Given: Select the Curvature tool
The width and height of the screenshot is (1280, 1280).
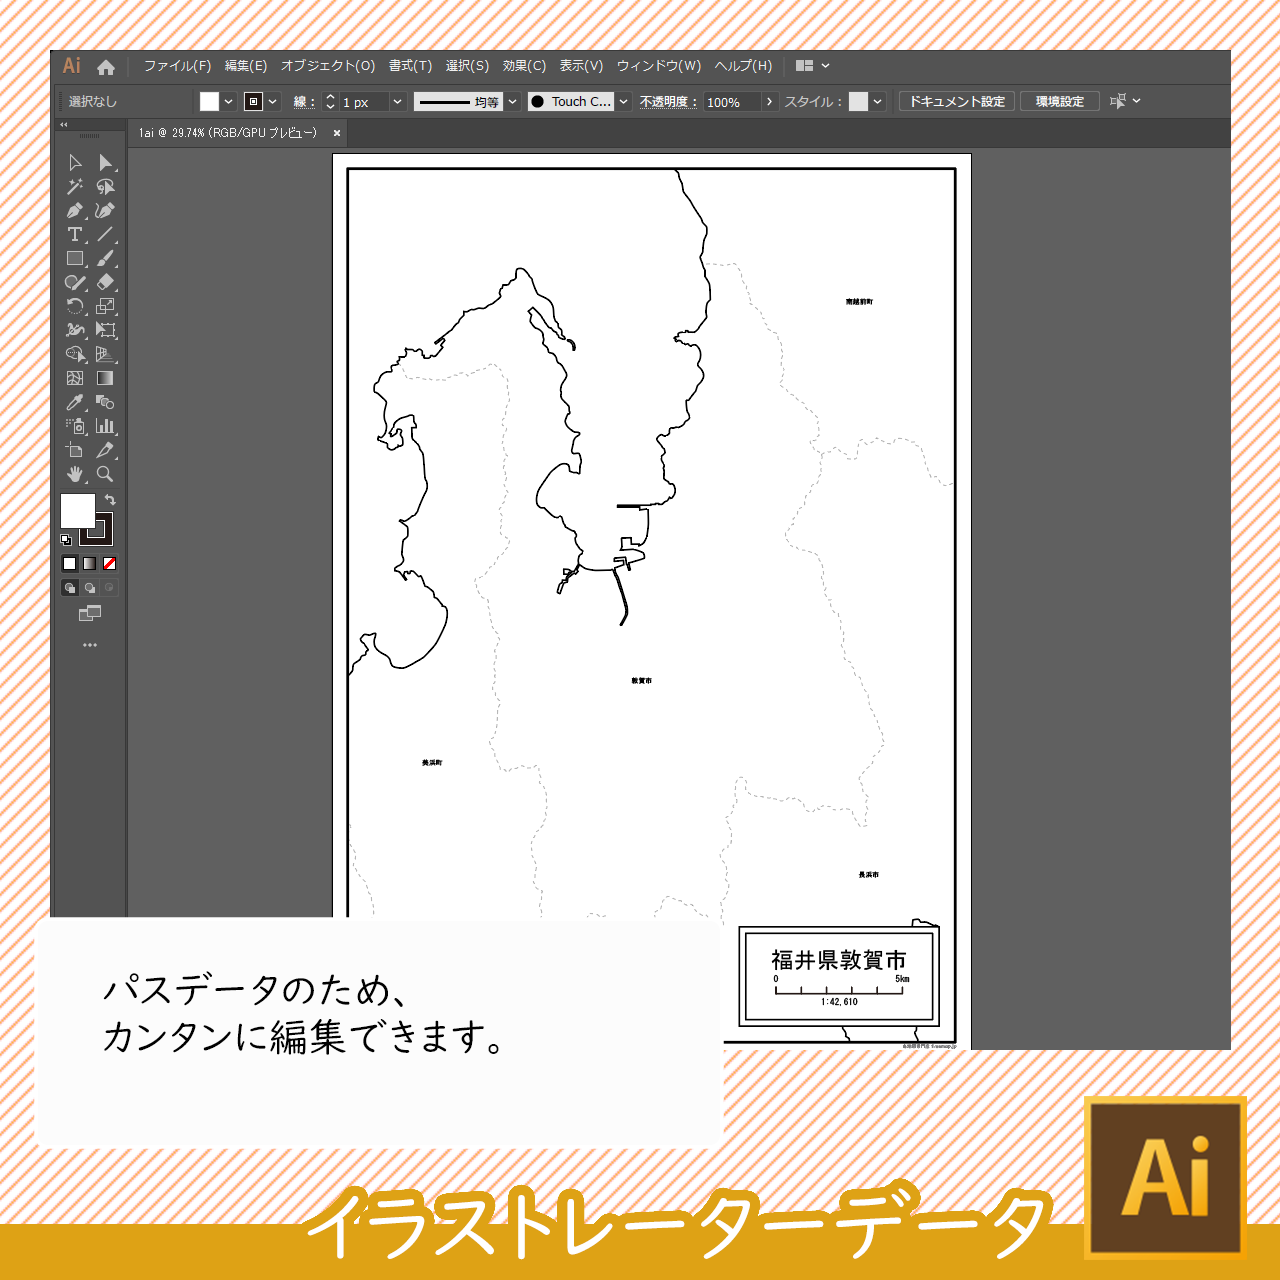Looking at the screenshot, I should 105,211.
